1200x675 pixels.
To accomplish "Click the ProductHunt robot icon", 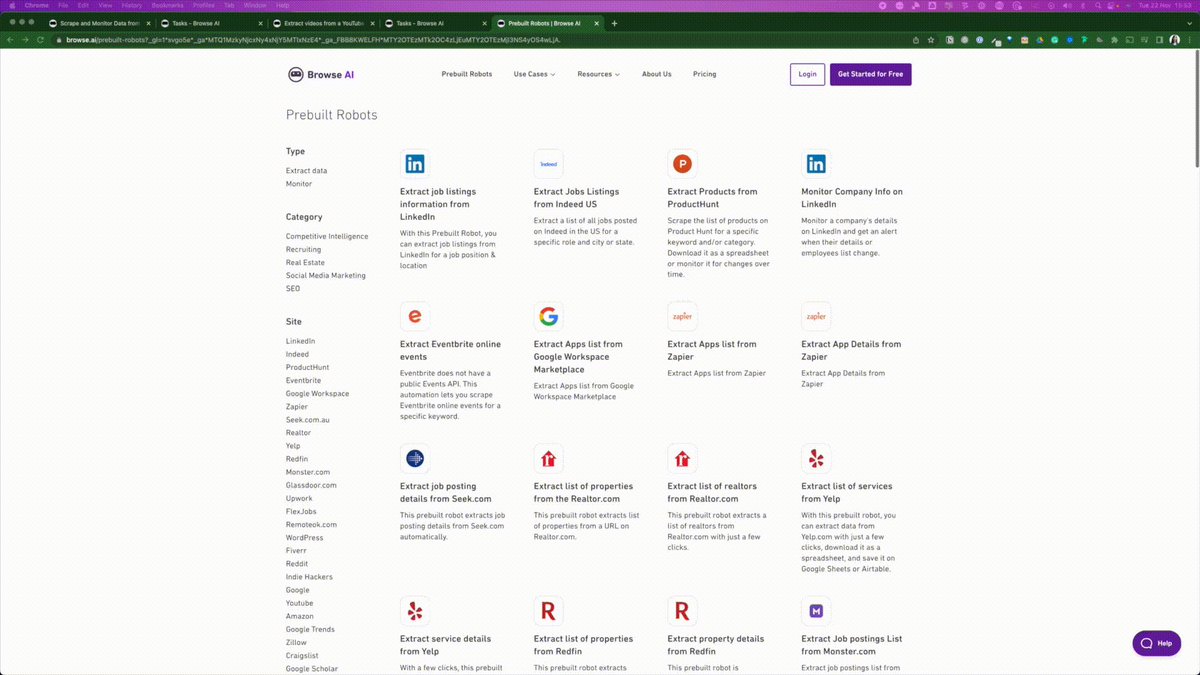I will pos(682,164).
